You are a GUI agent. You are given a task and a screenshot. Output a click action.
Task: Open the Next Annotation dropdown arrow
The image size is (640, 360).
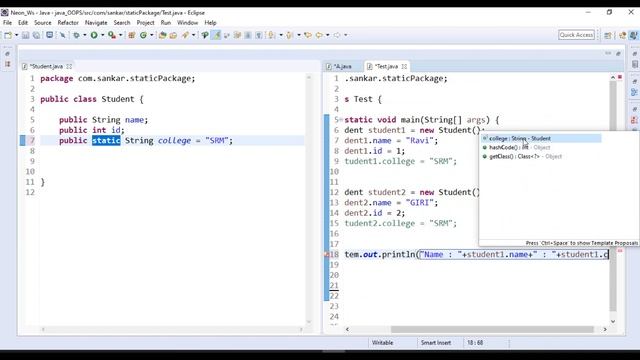pyautogui.click(x=281, y=35)
